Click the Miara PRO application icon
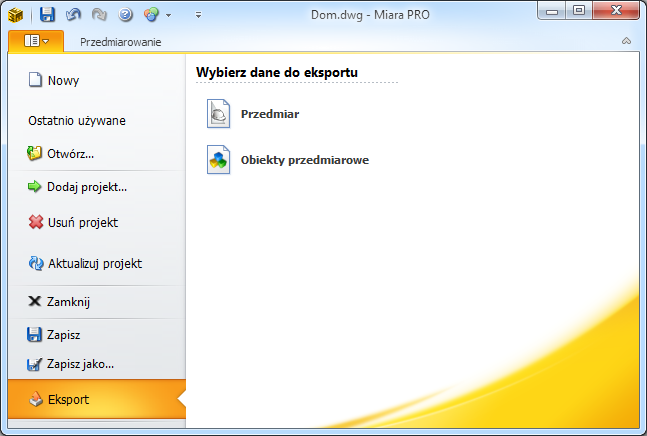This screenshot has width=647, height=436. pyautogui.click(x=16, y=15)
